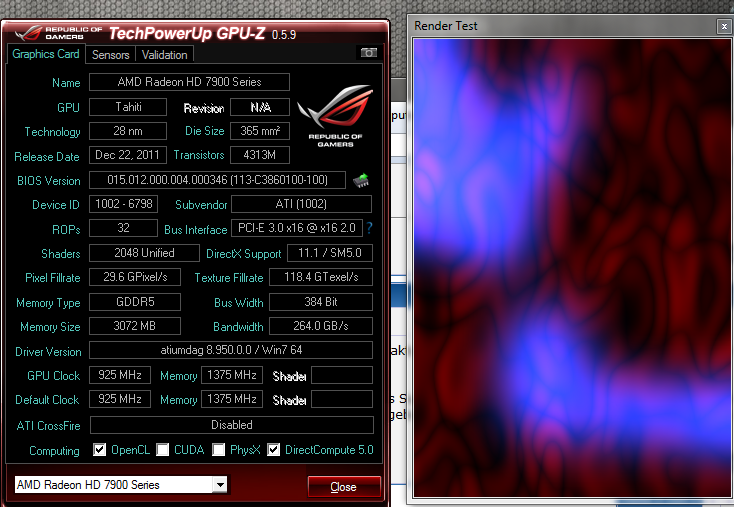Click the Render Test animation canvas
This screenshot has width=734, height=507.
click(571, 268)
